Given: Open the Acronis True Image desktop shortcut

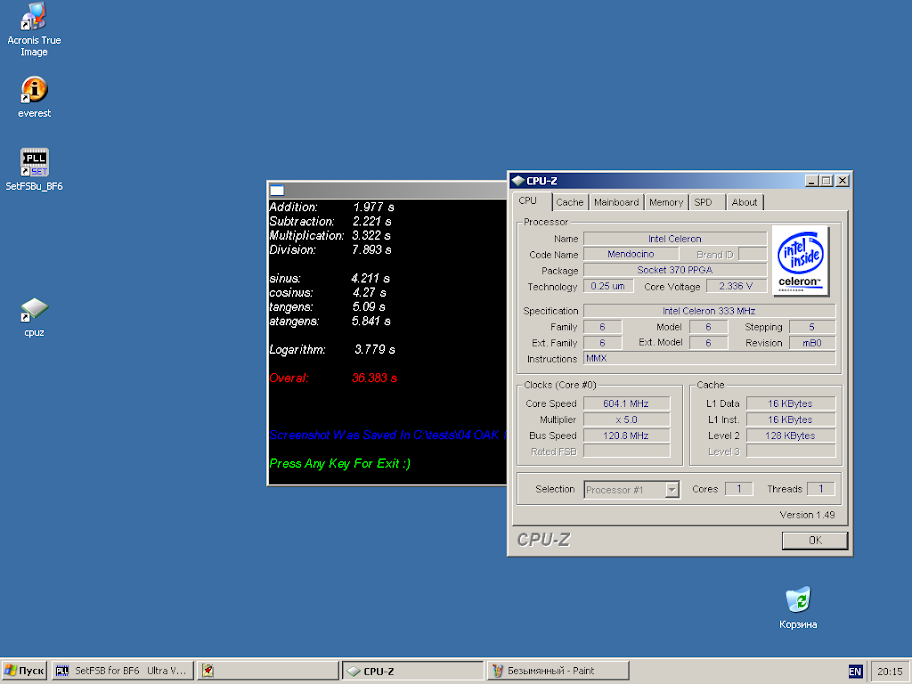Looking at the screenshot, I should coord(34,29).
